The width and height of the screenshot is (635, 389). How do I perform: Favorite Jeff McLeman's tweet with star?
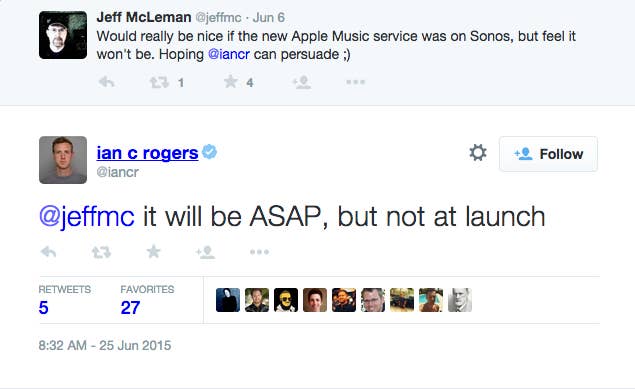(x=231, y=82)
